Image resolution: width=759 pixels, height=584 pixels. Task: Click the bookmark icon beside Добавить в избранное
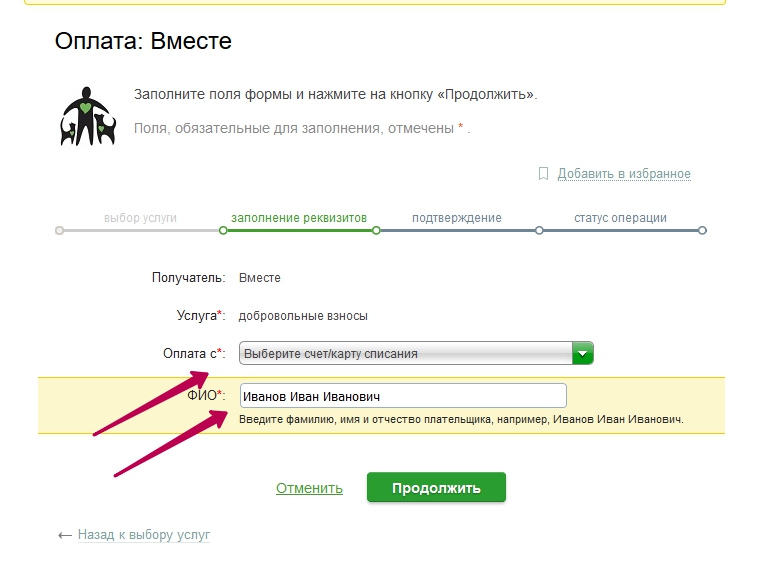[x=544, y=173]
